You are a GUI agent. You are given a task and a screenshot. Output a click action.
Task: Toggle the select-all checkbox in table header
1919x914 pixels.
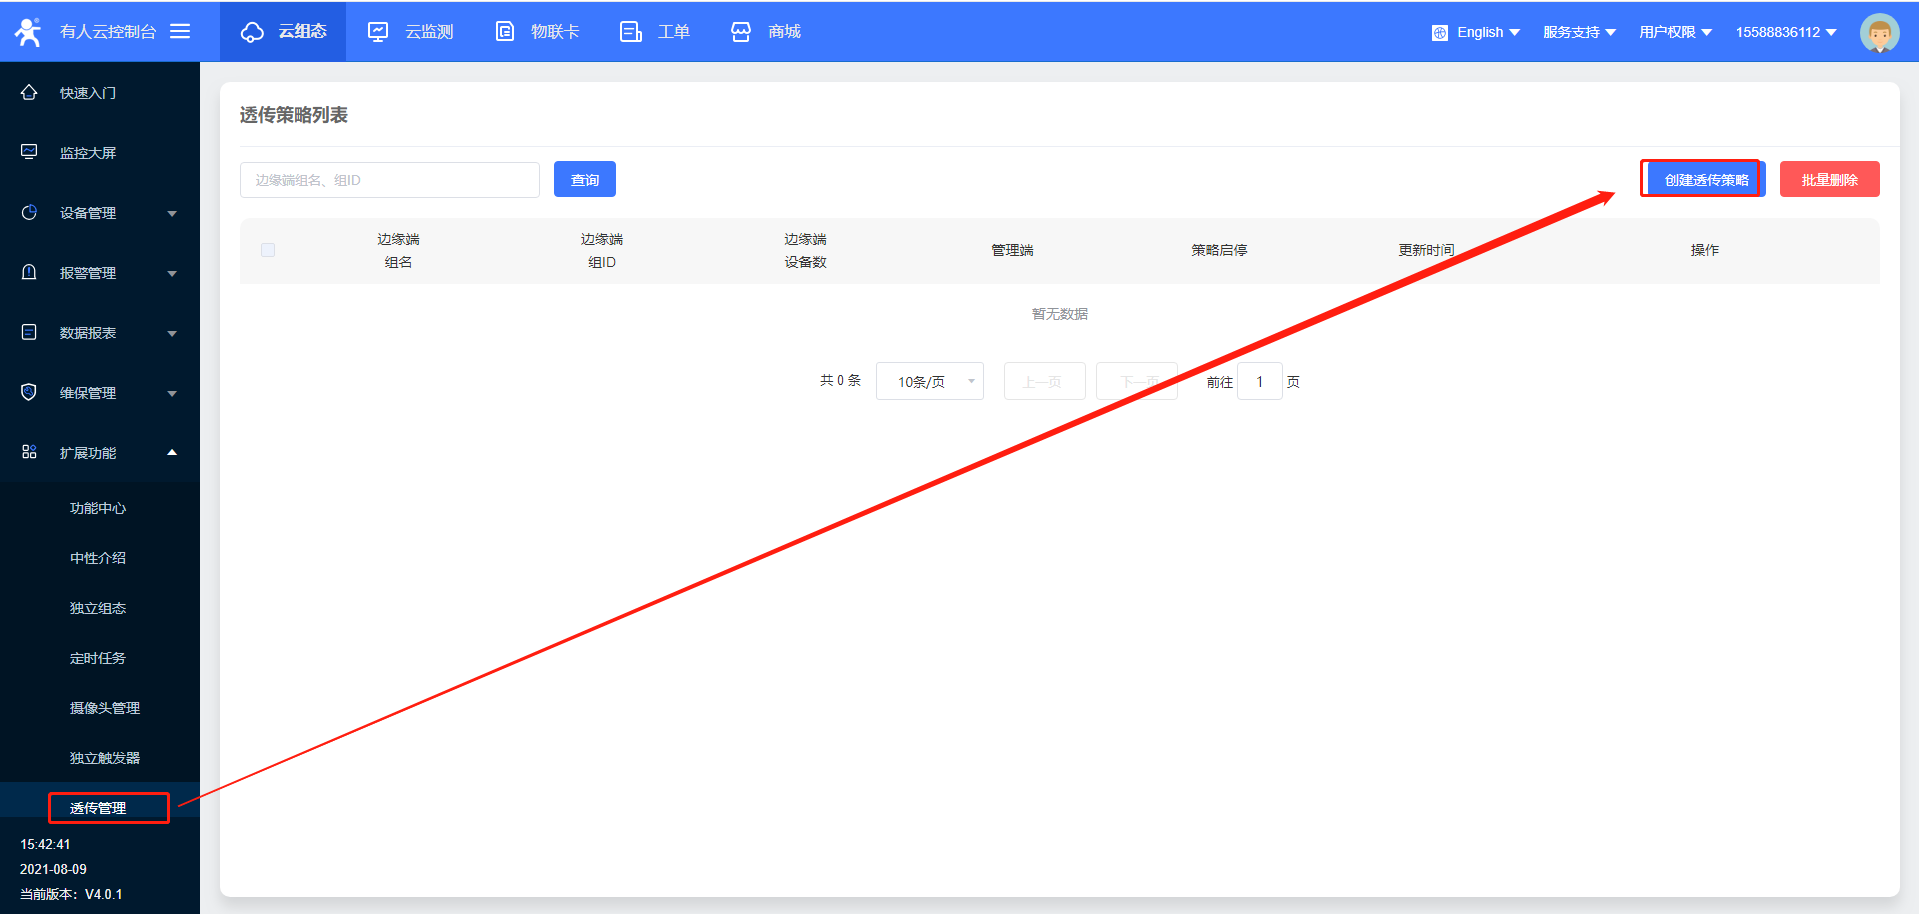point(268,250)
